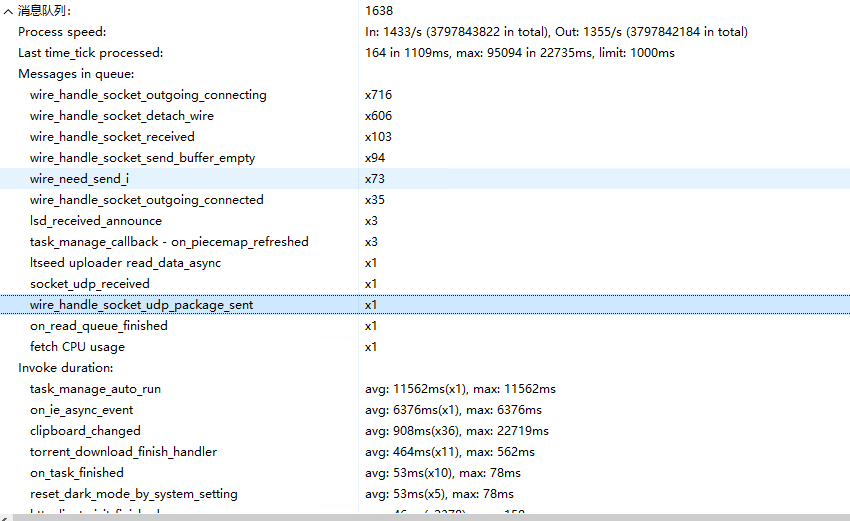Select the Invoke duration header row
This screenshot has height=521, width=850.
pos(66,368)
